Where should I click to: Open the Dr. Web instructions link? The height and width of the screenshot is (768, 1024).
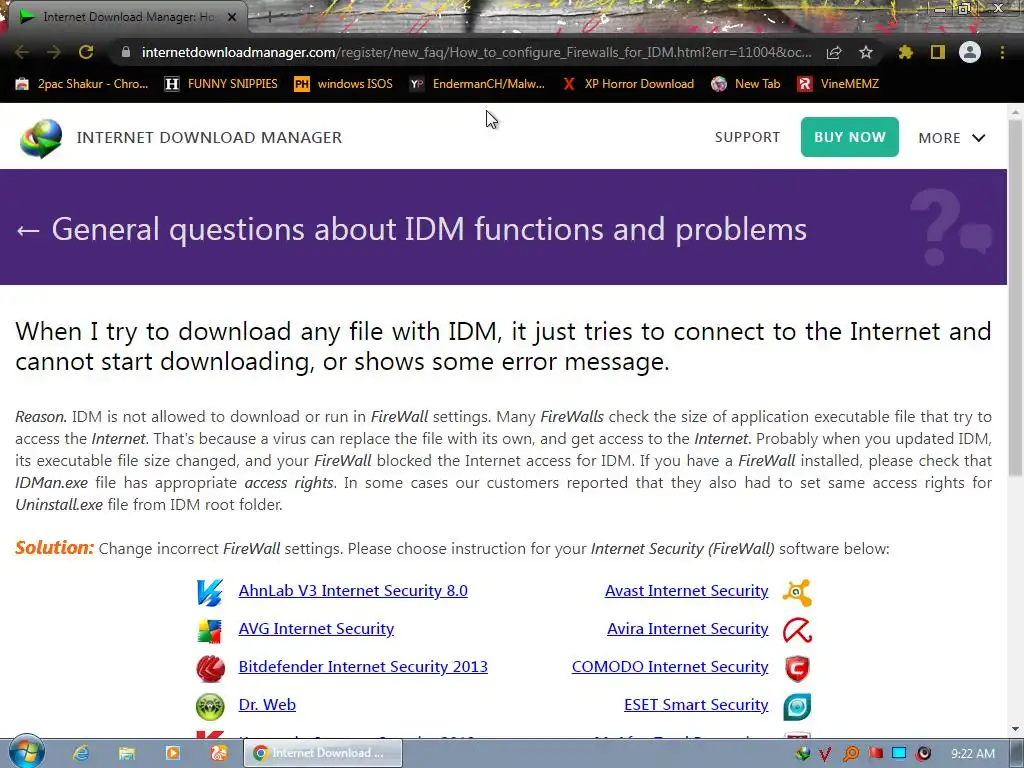[267, 704]
